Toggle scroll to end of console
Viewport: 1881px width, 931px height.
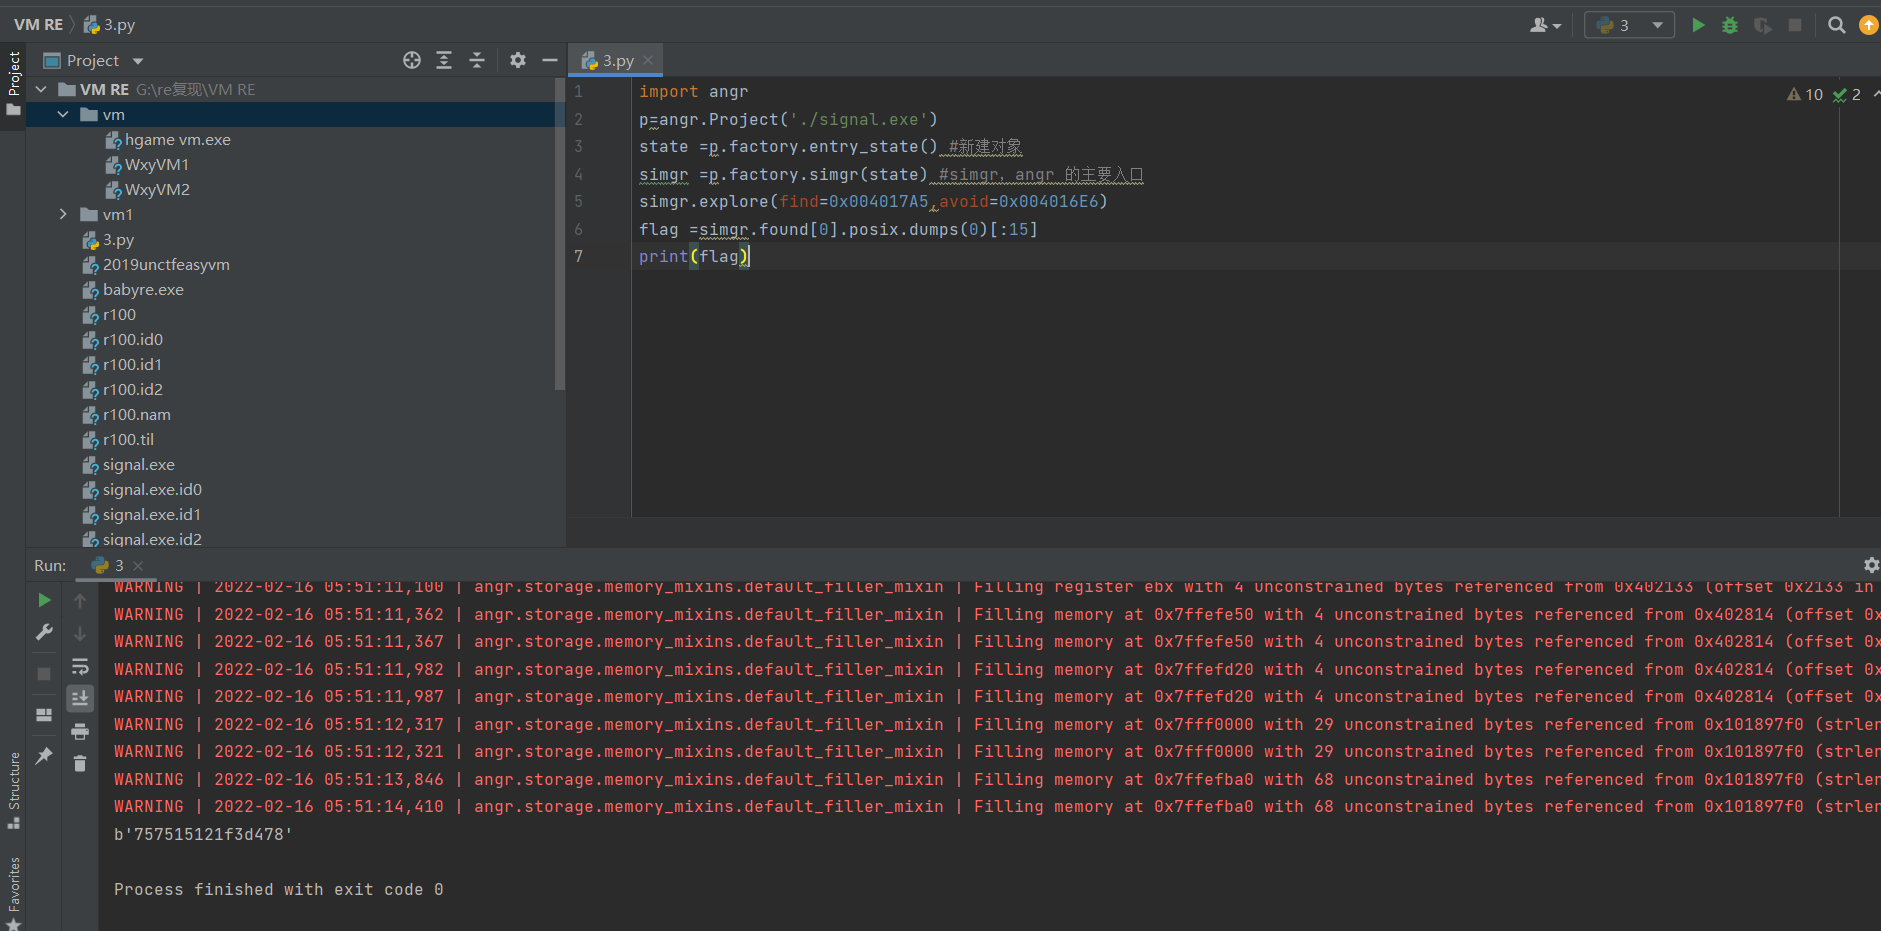[80, 698]
